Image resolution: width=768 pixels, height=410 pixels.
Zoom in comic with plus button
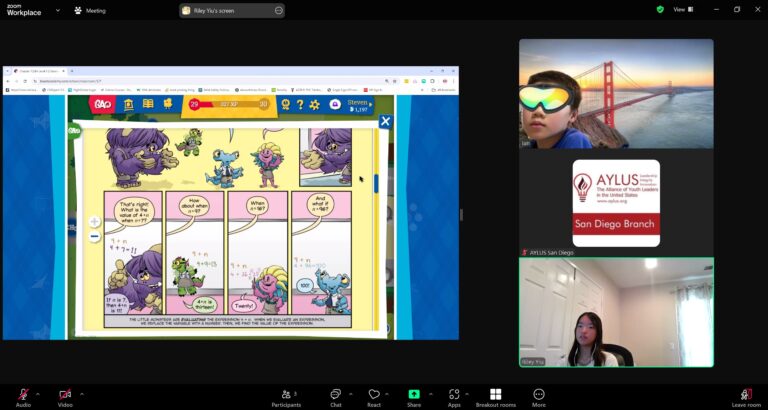95,222
